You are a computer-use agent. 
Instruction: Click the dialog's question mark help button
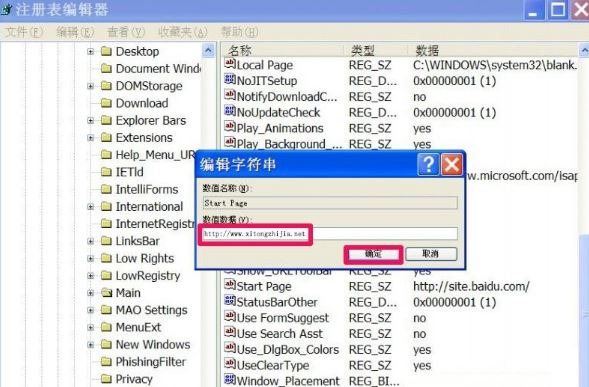428,164
